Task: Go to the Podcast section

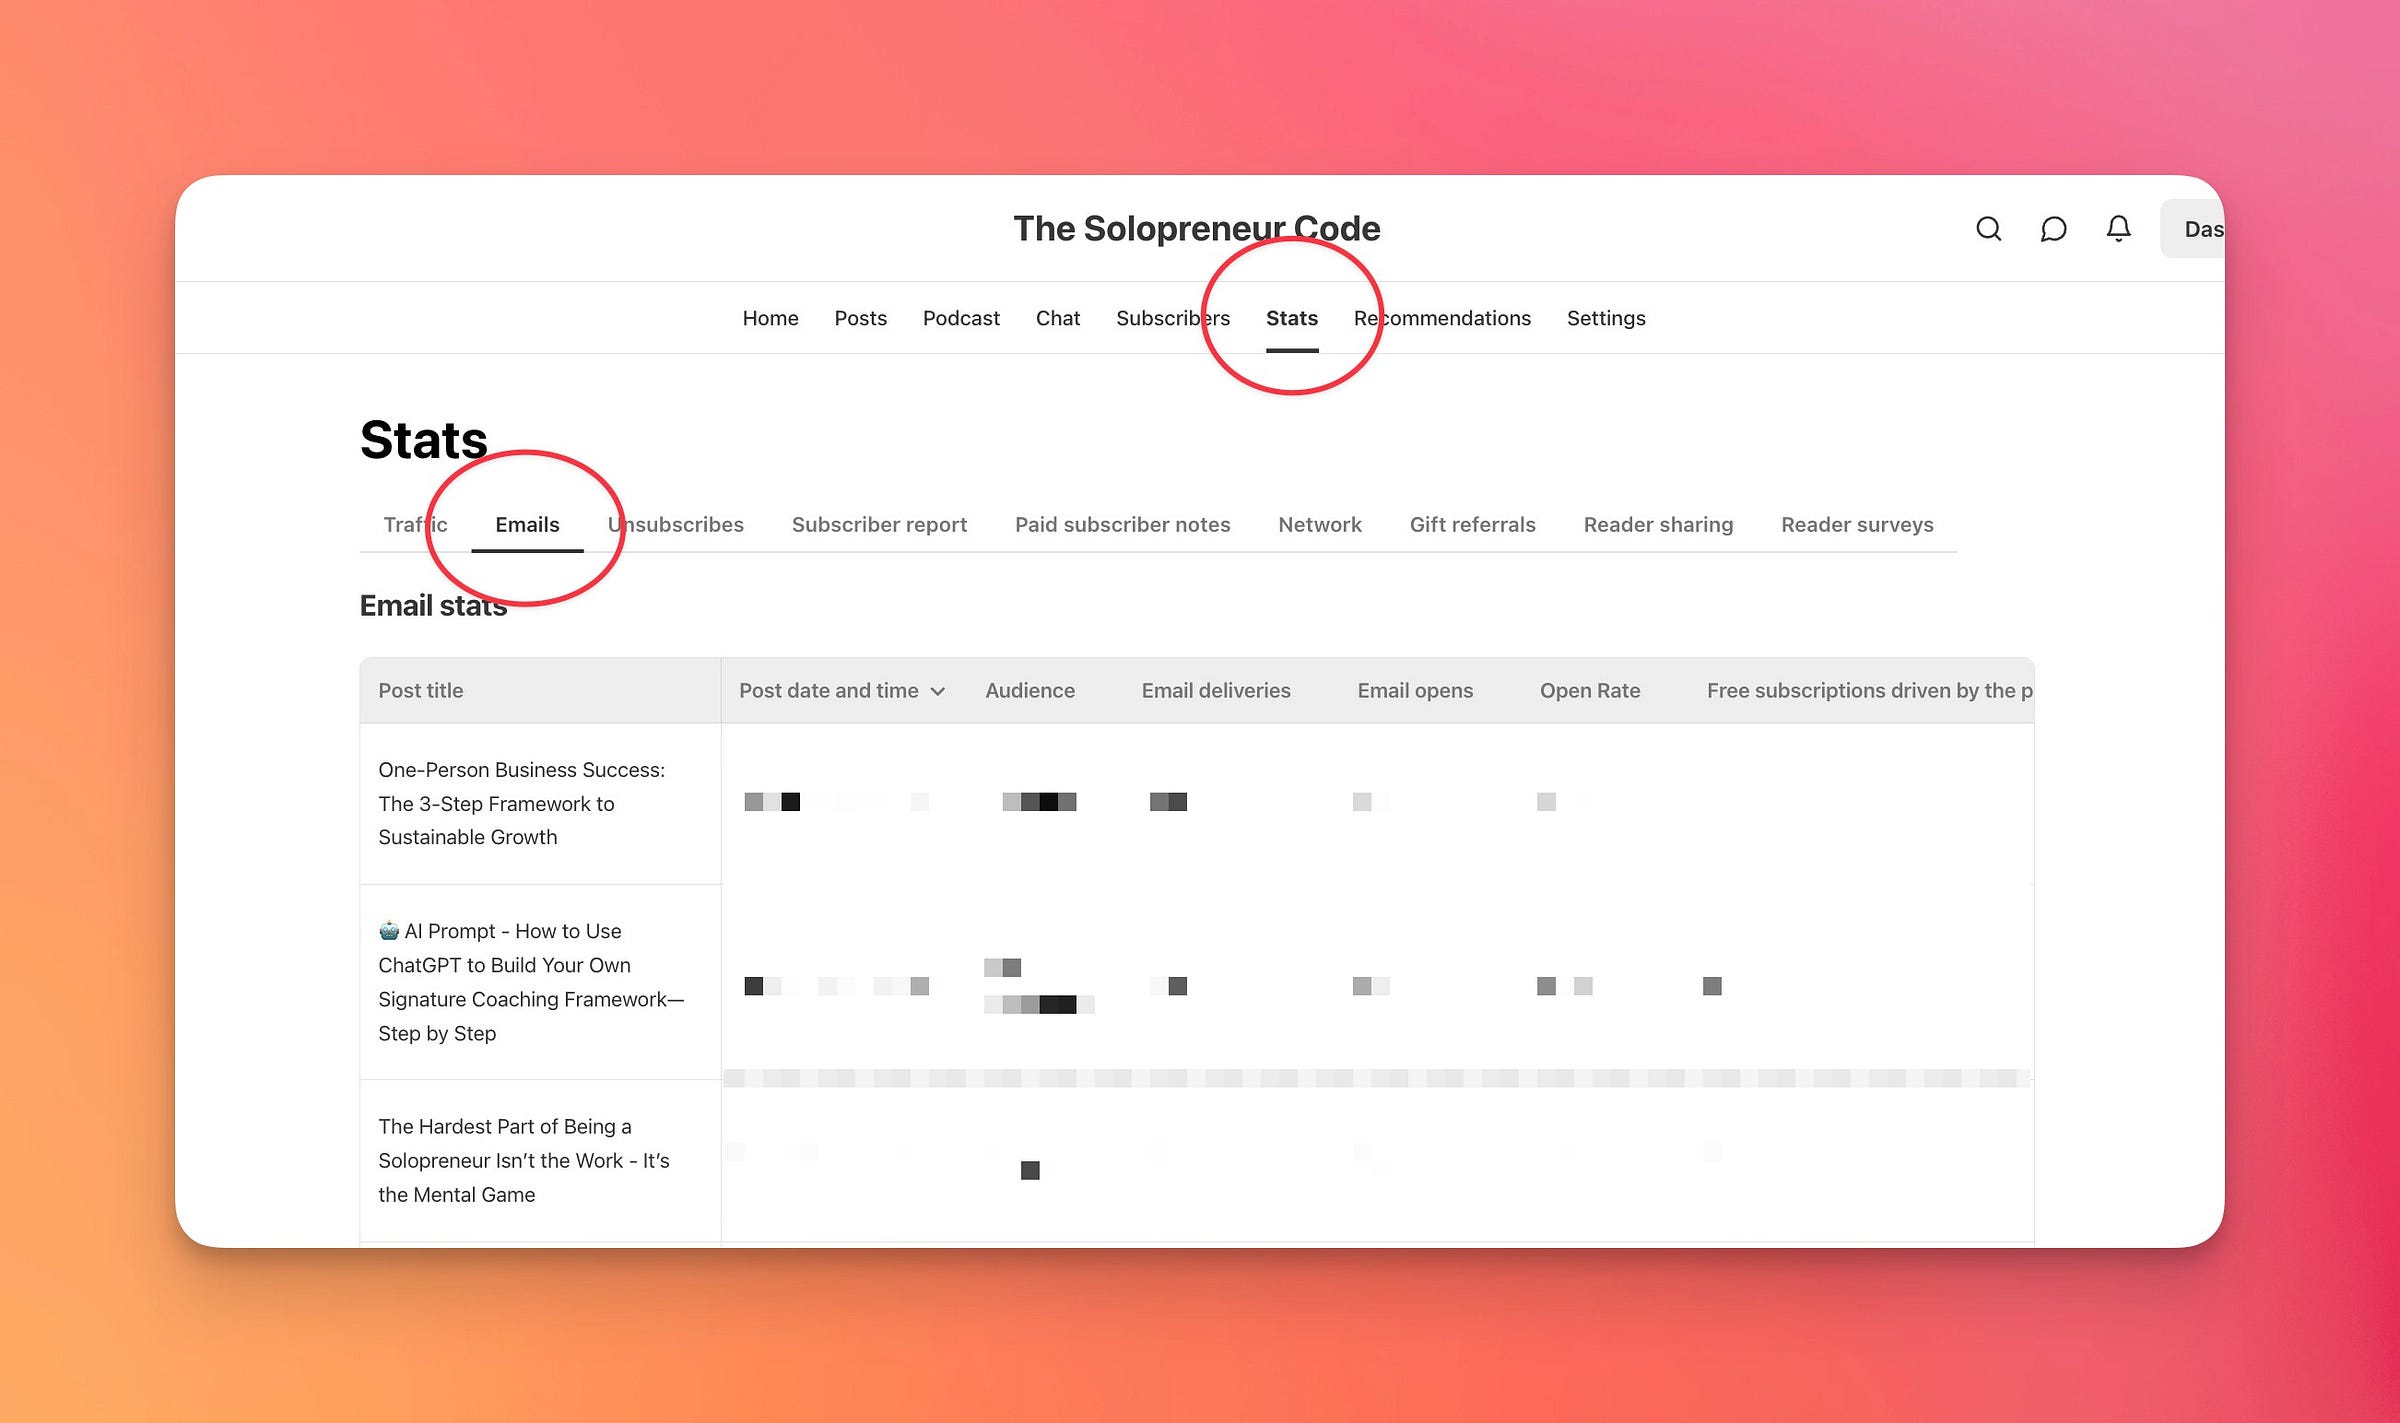Action: (x=961, y=318)
